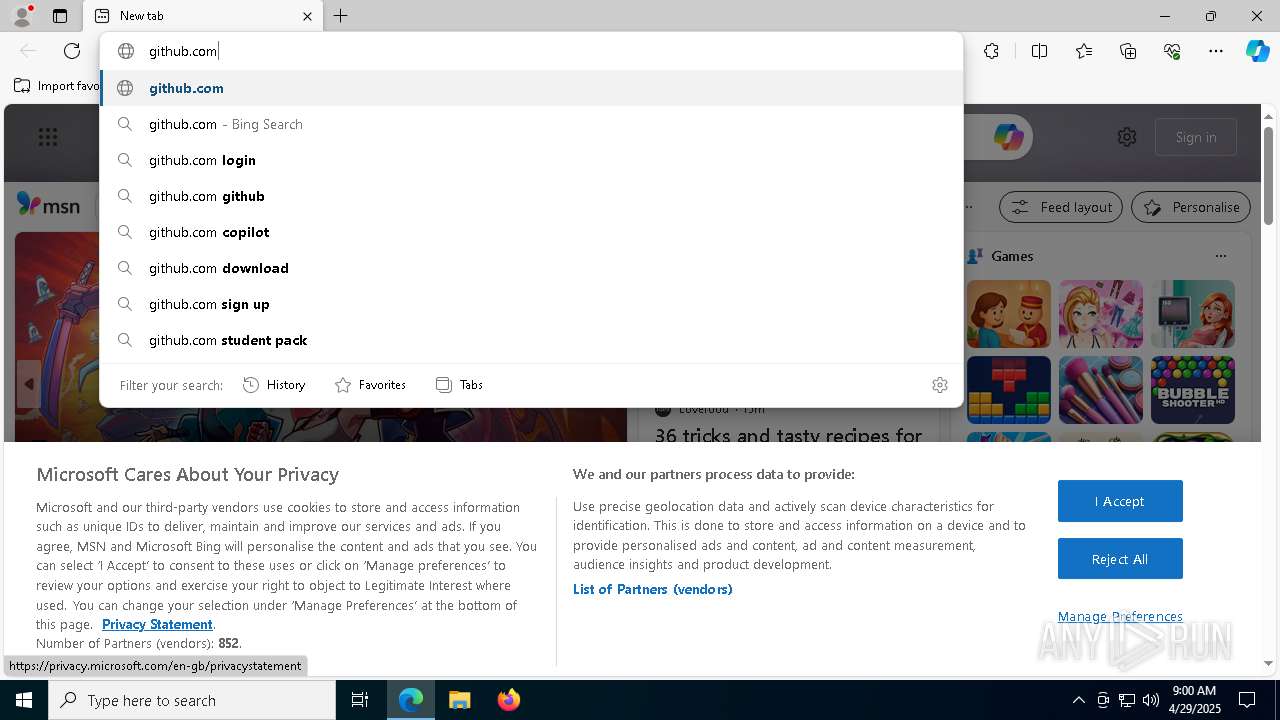1280x720 pixels.
Task: Open the tab actions menu icon
Action: [x=60, y=16]
